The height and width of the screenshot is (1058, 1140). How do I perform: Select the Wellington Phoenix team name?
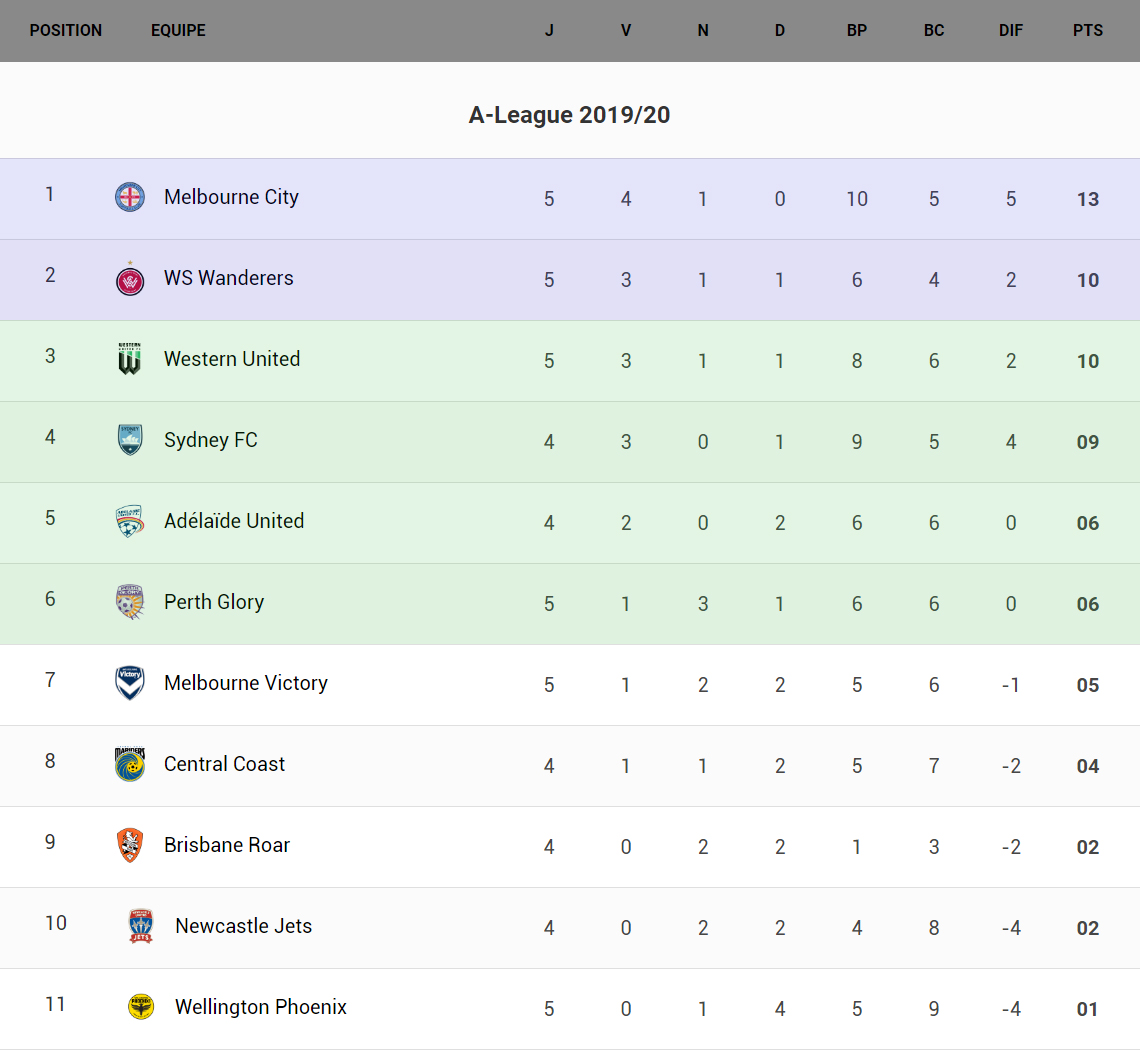pyautogui.click(x=261, y=1007)
